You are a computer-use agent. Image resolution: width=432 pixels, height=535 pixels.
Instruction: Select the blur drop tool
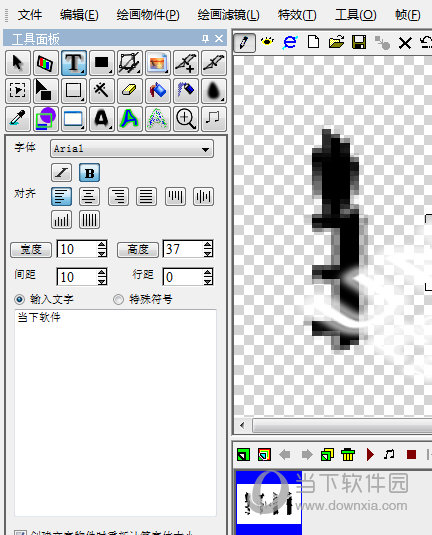coord(214,91)
